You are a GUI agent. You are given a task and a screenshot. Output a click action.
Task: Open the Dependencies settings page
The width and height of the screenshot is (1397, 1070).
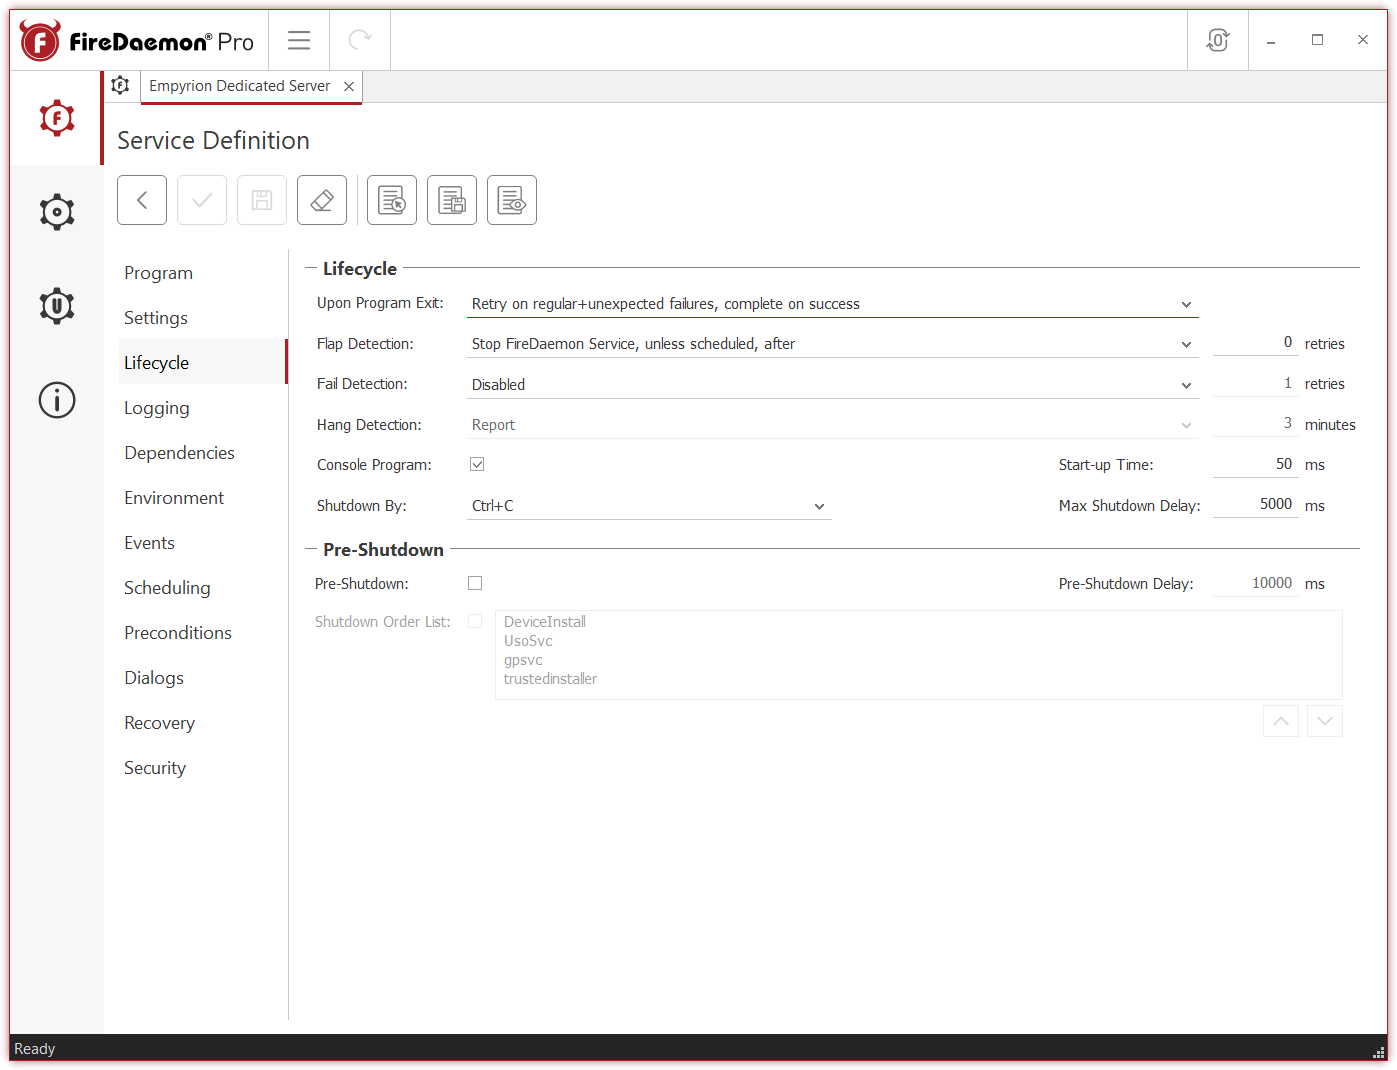click(x=179, y=452)
